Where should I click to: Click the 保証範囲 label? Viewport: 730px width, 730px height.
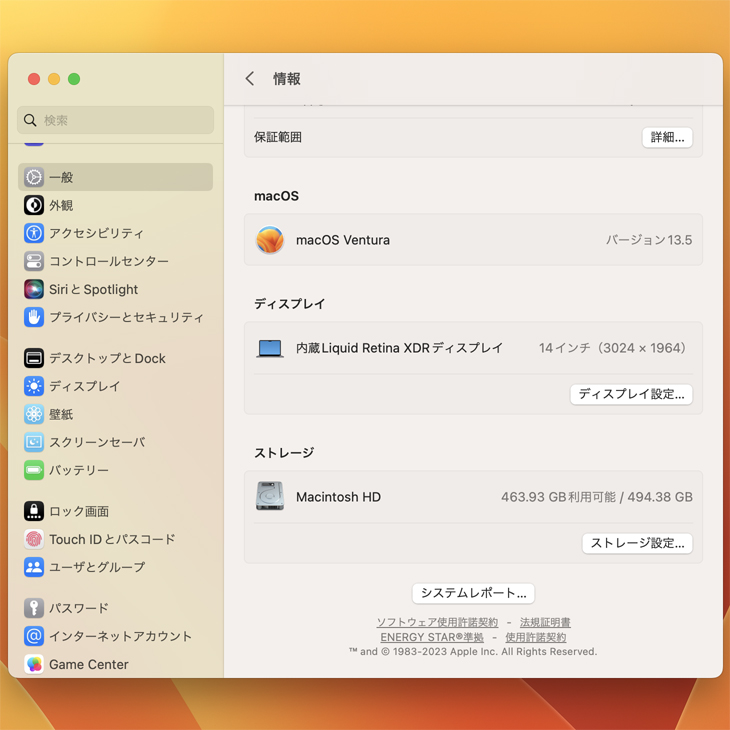[x=278, y=137]
